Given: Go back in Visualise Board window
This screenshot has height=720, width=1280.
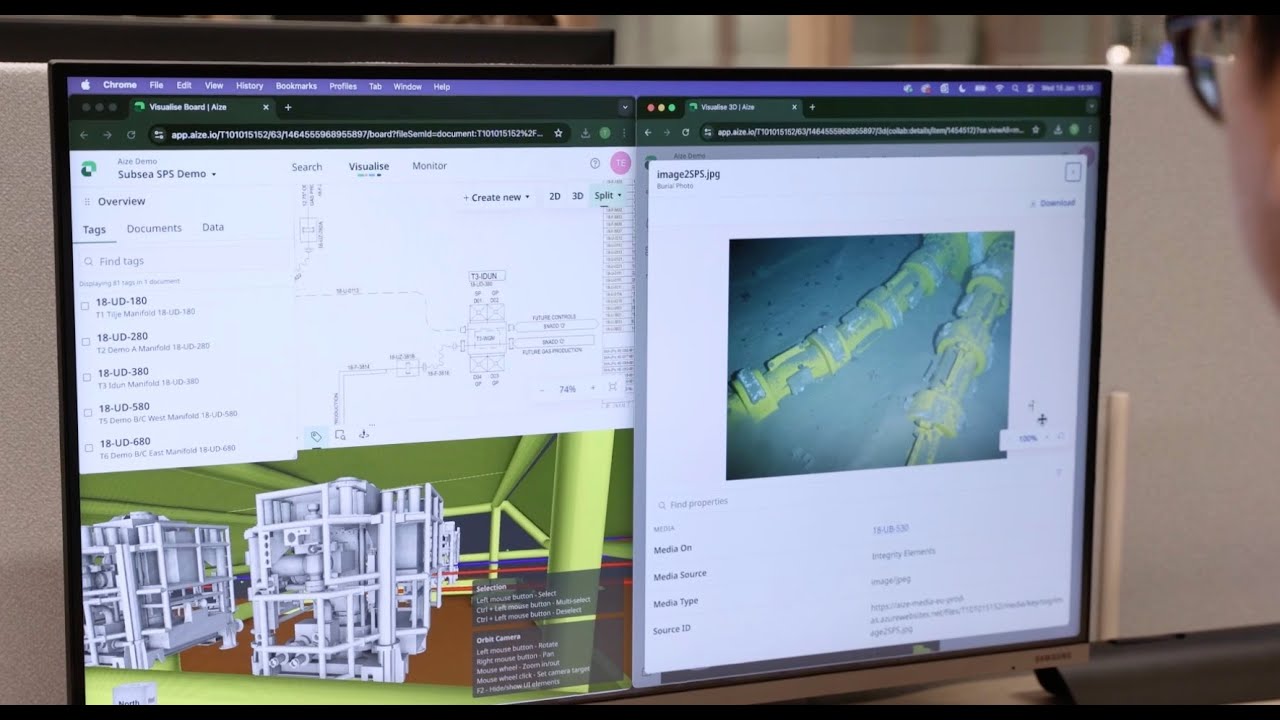Looking at the screenshot, I should point(84,134).
